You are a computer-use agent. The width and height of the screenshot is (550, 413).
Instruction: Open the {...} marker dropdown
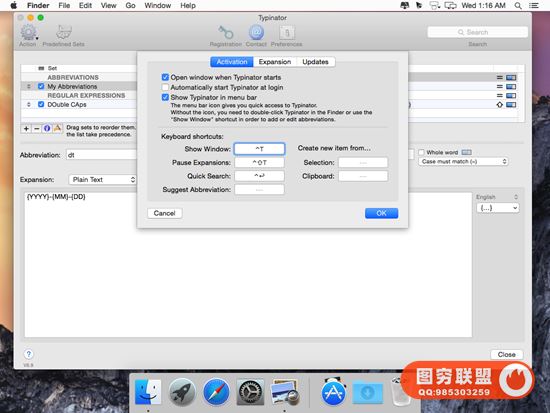click(x=497, y=208)
